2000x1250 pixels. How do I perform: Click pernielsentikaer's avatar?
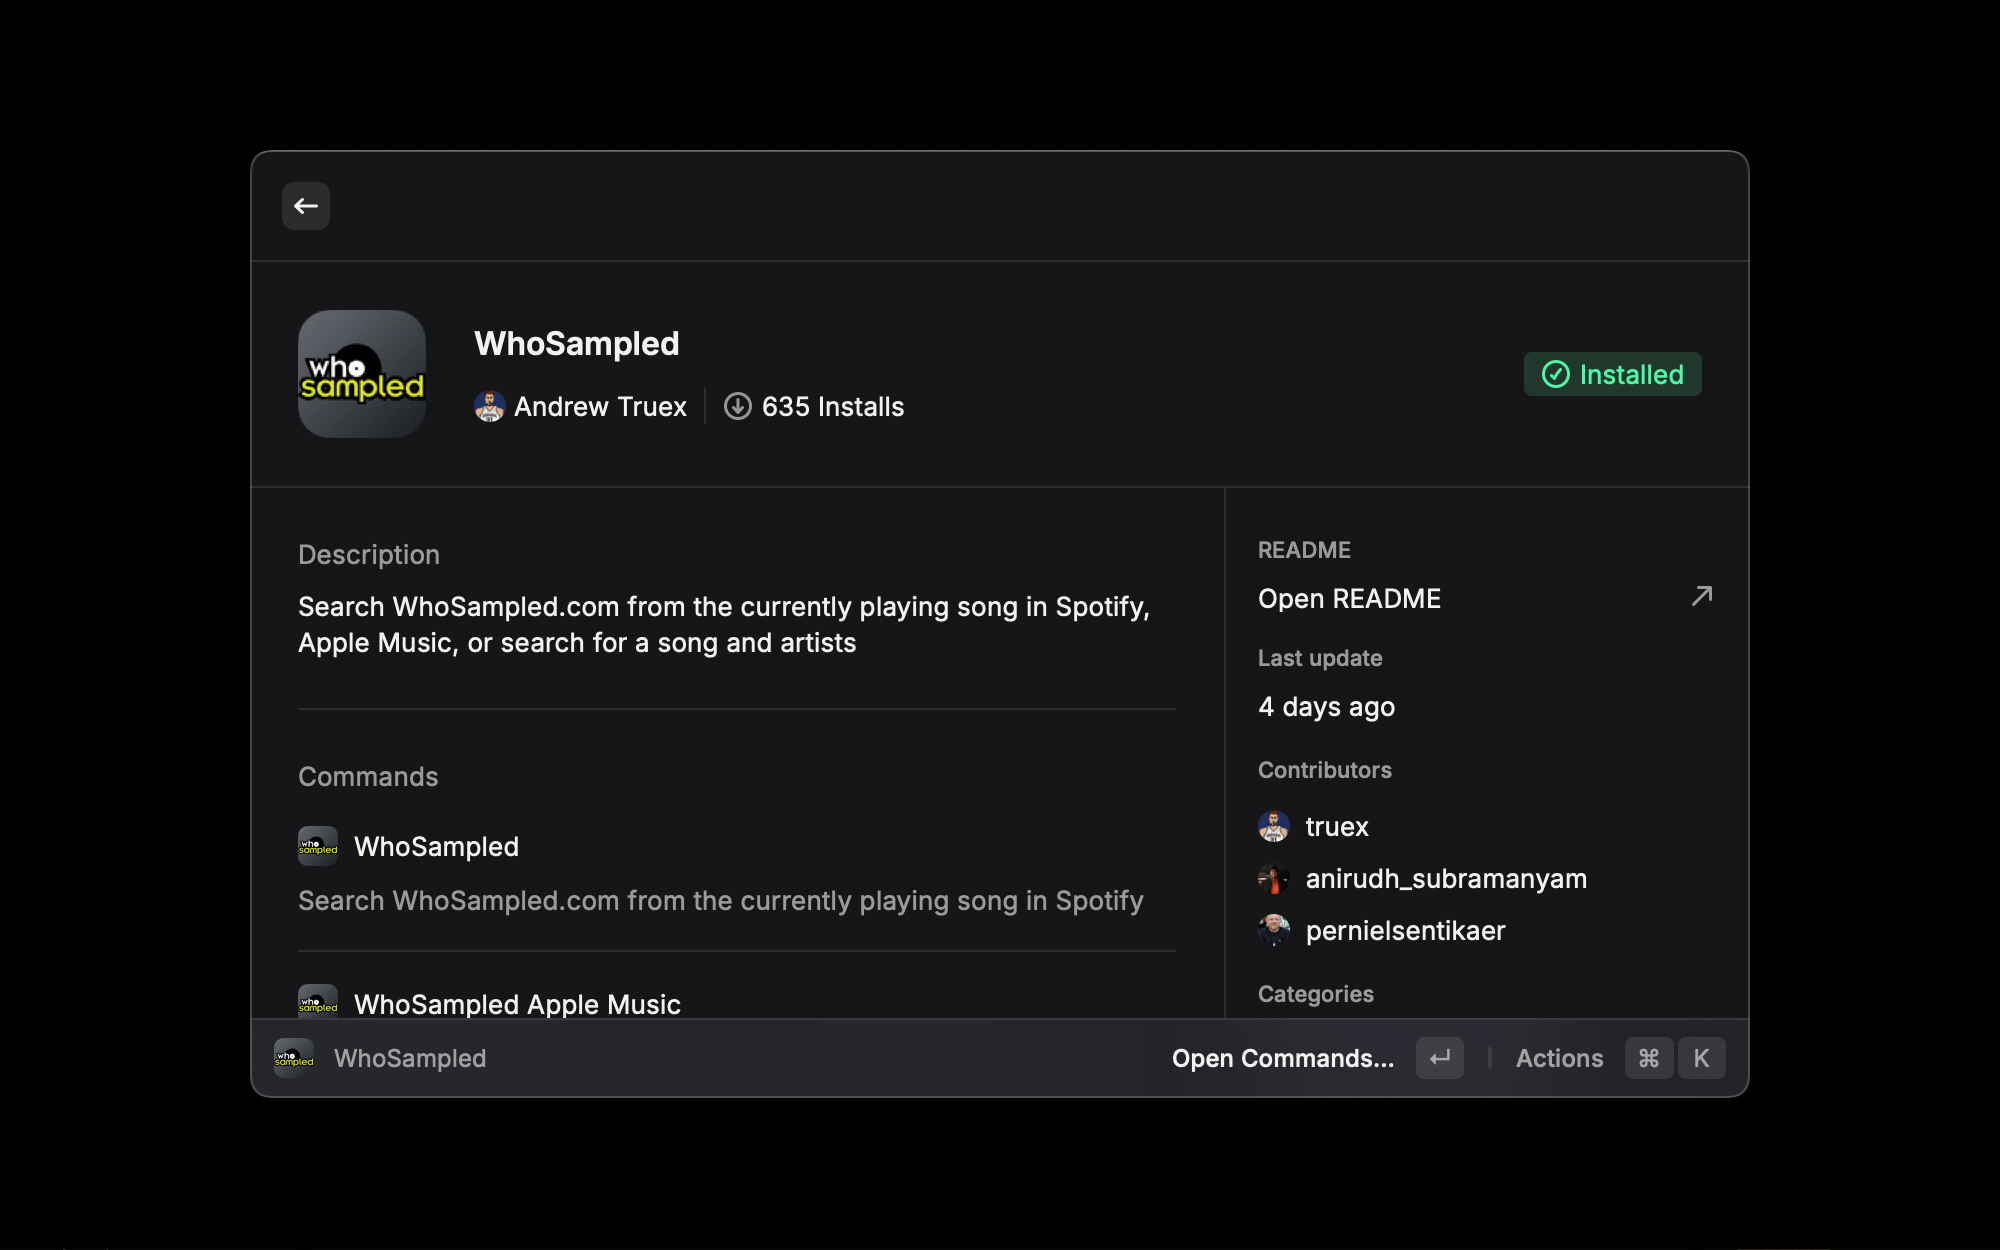tap(1274, 931)
